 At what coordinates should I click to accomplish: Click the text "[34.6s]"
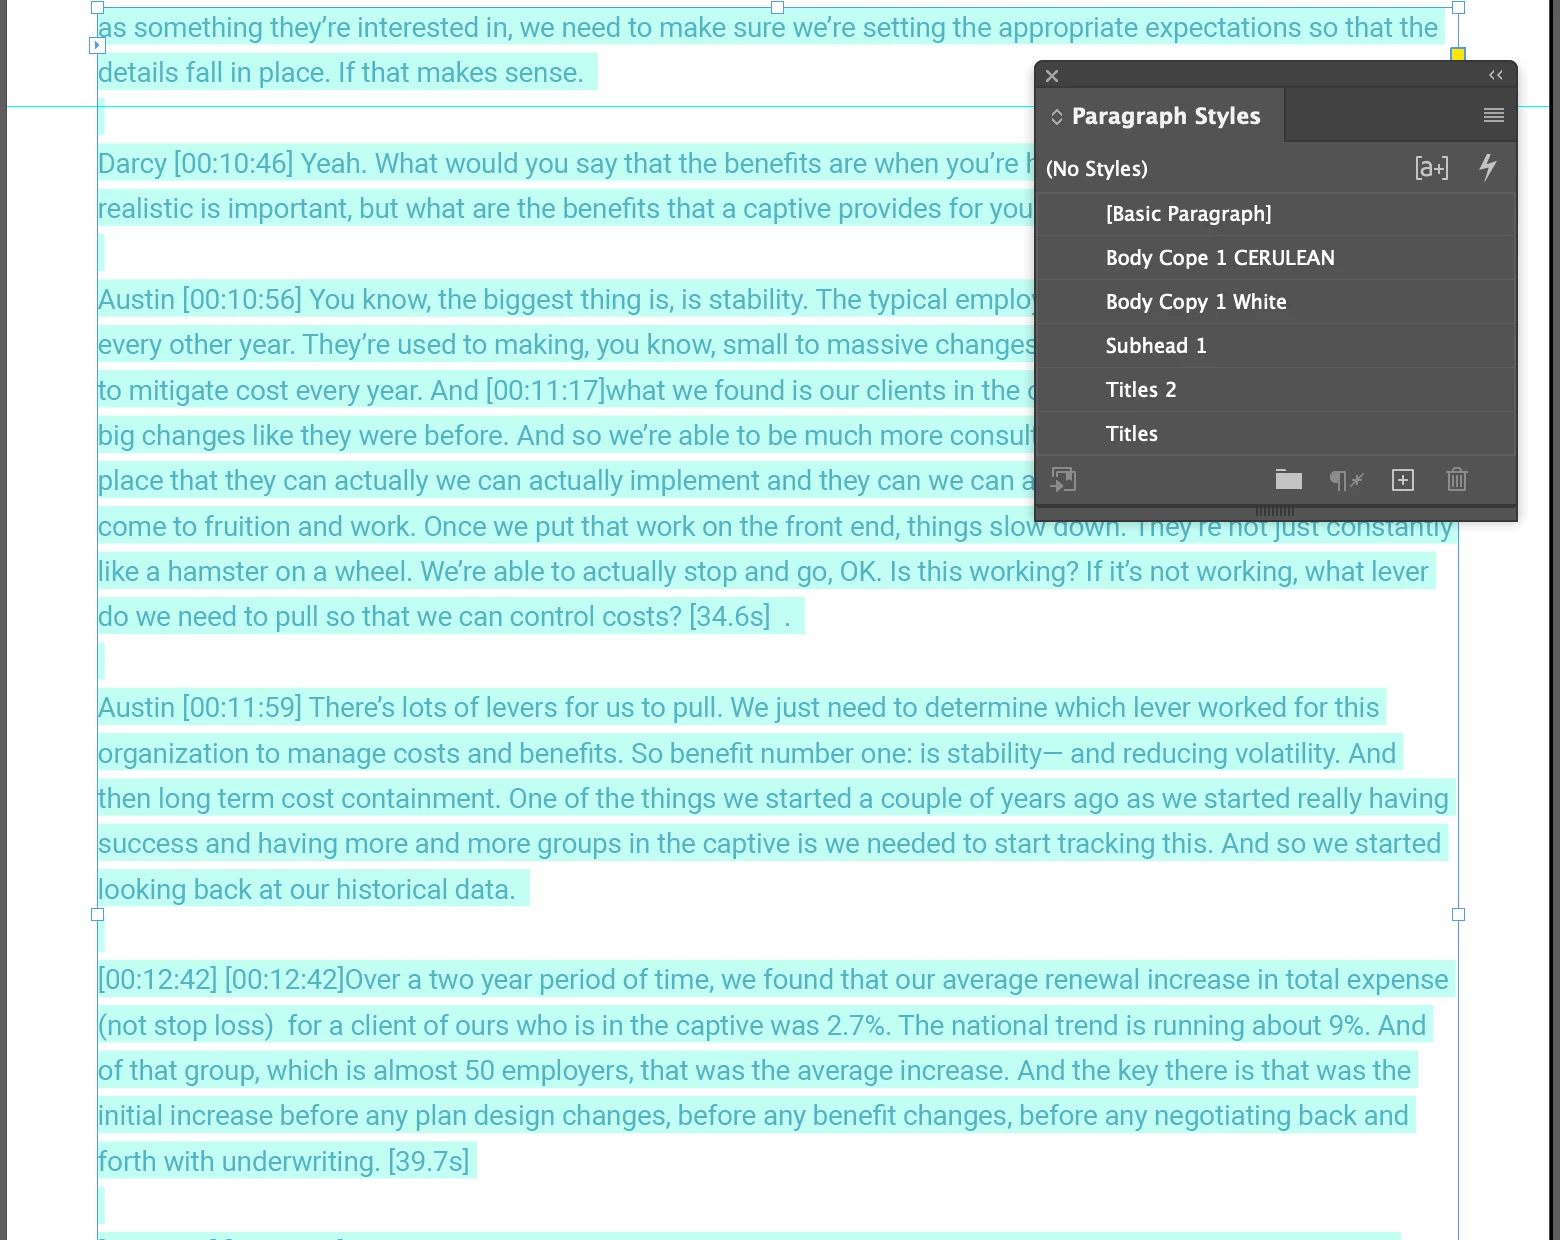pyautogui.click(x=729, y=617)
